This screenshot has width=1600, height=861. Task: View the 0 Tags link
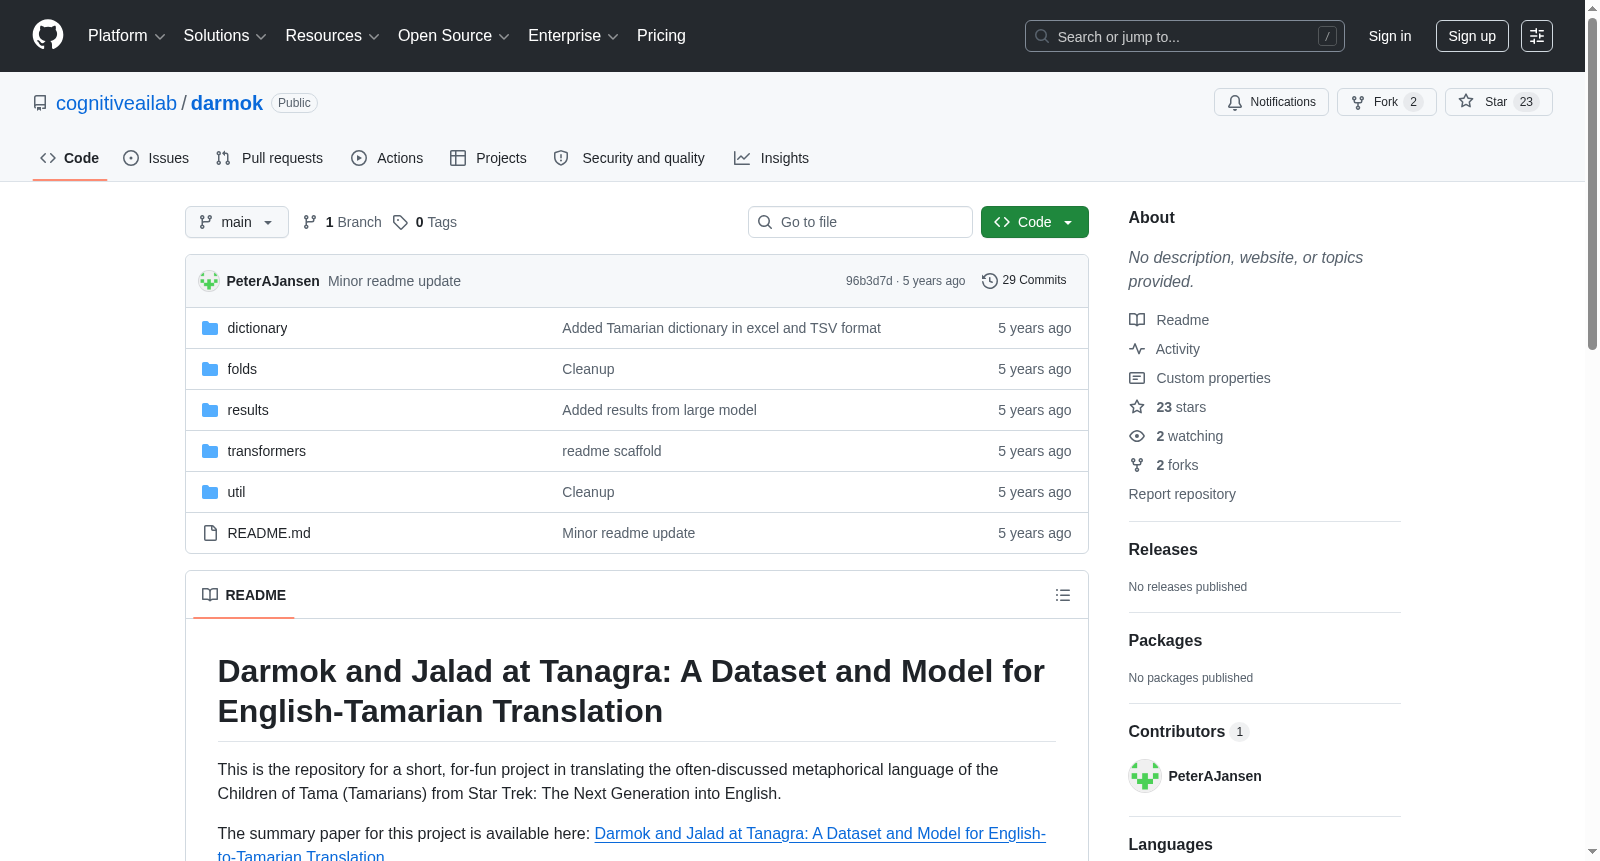425,222
